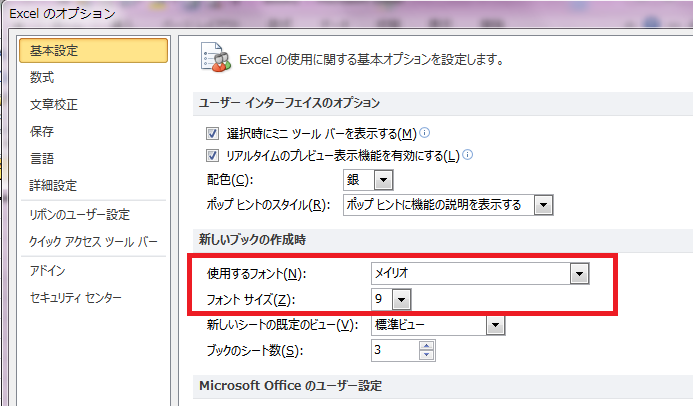Click the ブックのシート数 value field
This screenshot has width=693, height=406.
click(395, 350)
